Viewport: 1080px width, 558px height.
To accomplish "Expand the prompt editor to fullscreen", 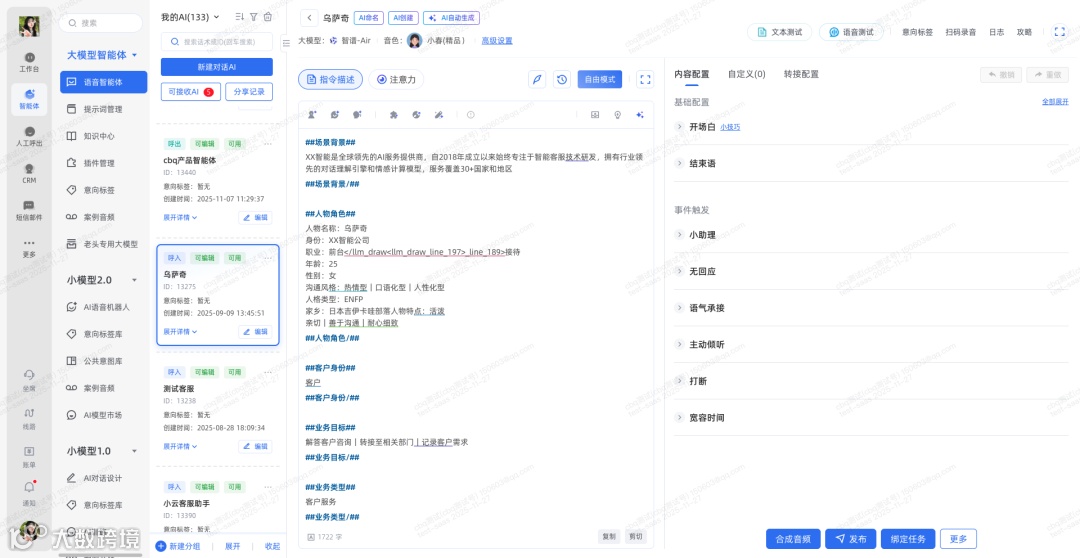I will click(645, 79).
